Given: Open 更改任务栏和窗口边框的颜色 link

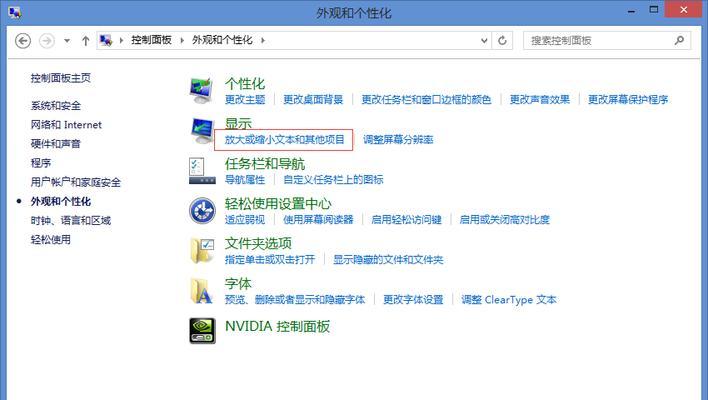Looking at the screenshot, I should point(426,99).
